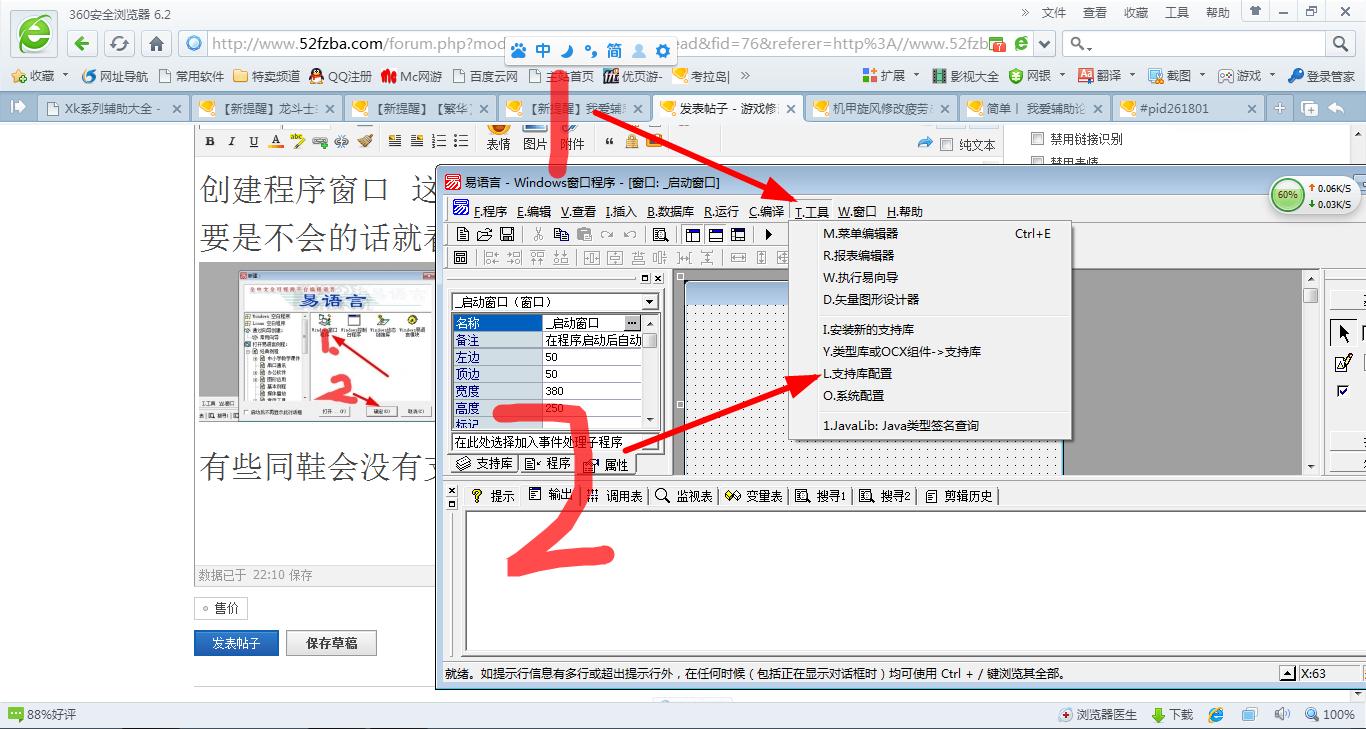
Task: Click the ellipsis button beside 名称 value
Action: (632, 323)
